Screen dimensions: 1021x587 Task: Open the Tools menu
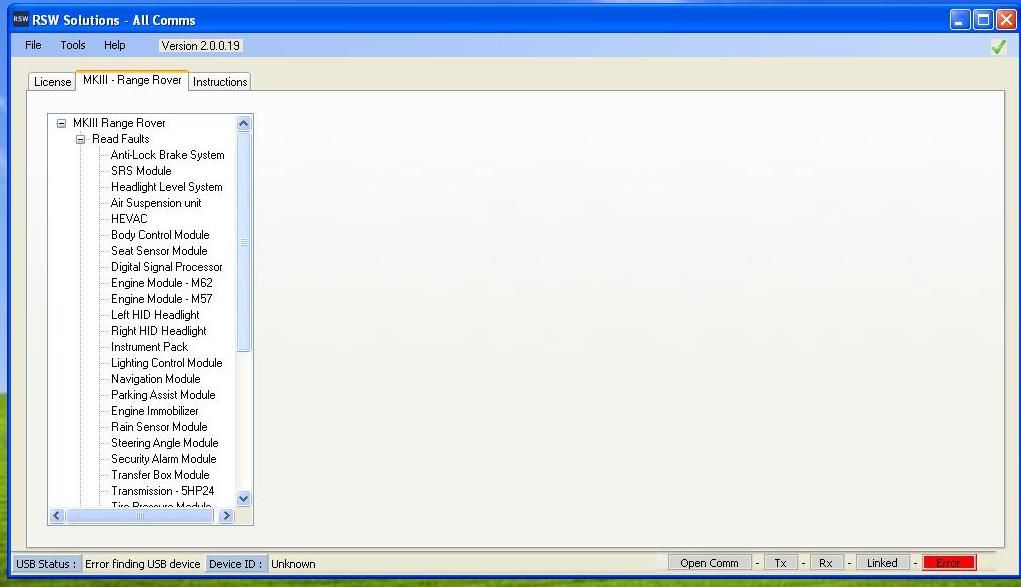tap(73, 45)
